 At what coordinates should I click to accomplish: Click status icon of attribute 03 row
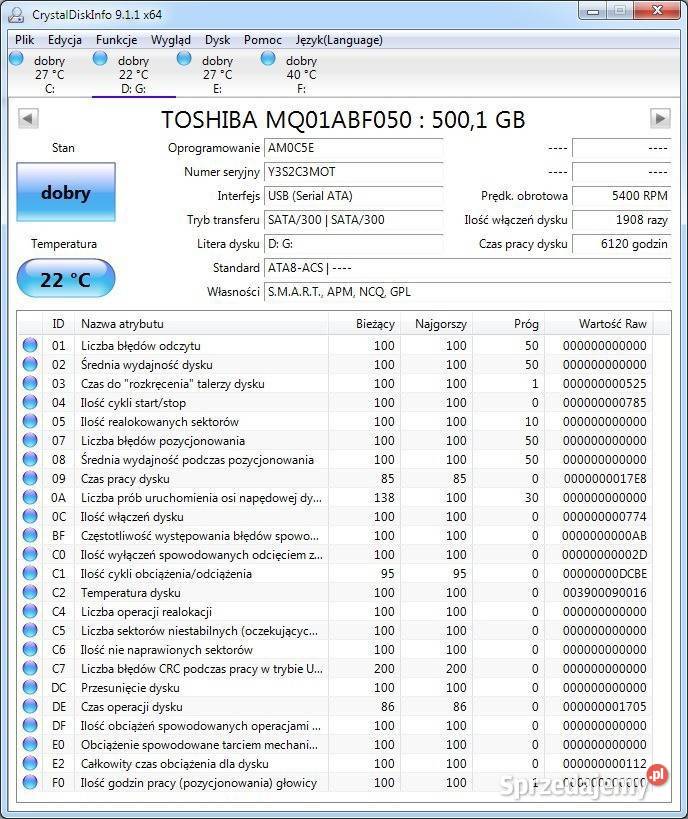[x=30, y=383]
